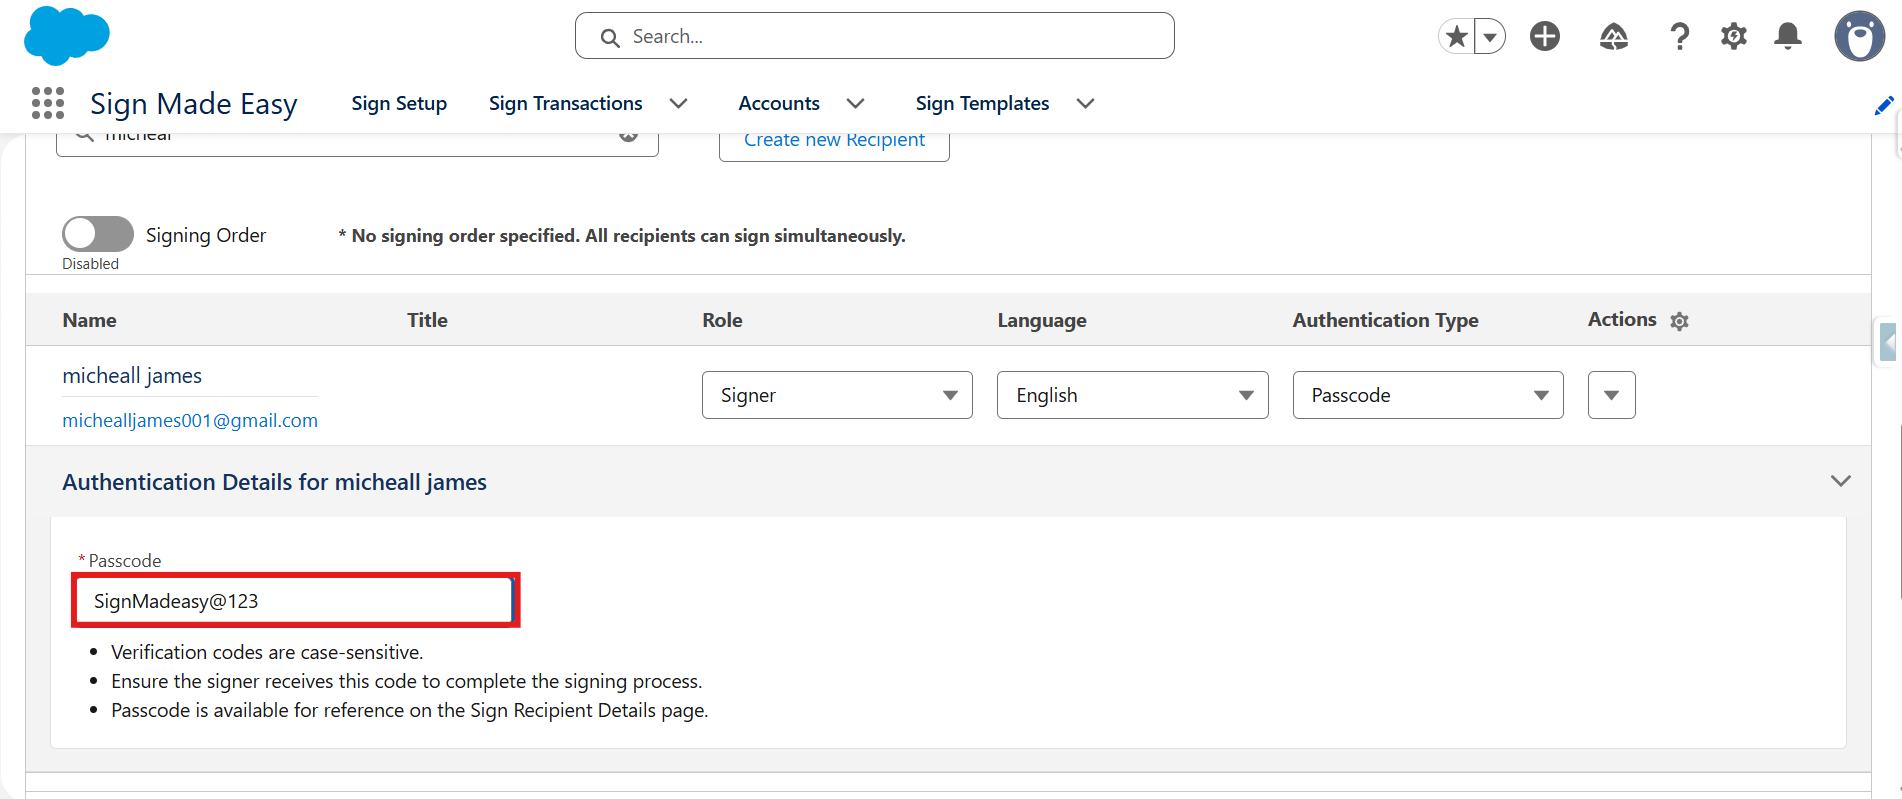Click the Salesforce cloud logo
This screenshot has width=1902, height=799.
[66, 35]
